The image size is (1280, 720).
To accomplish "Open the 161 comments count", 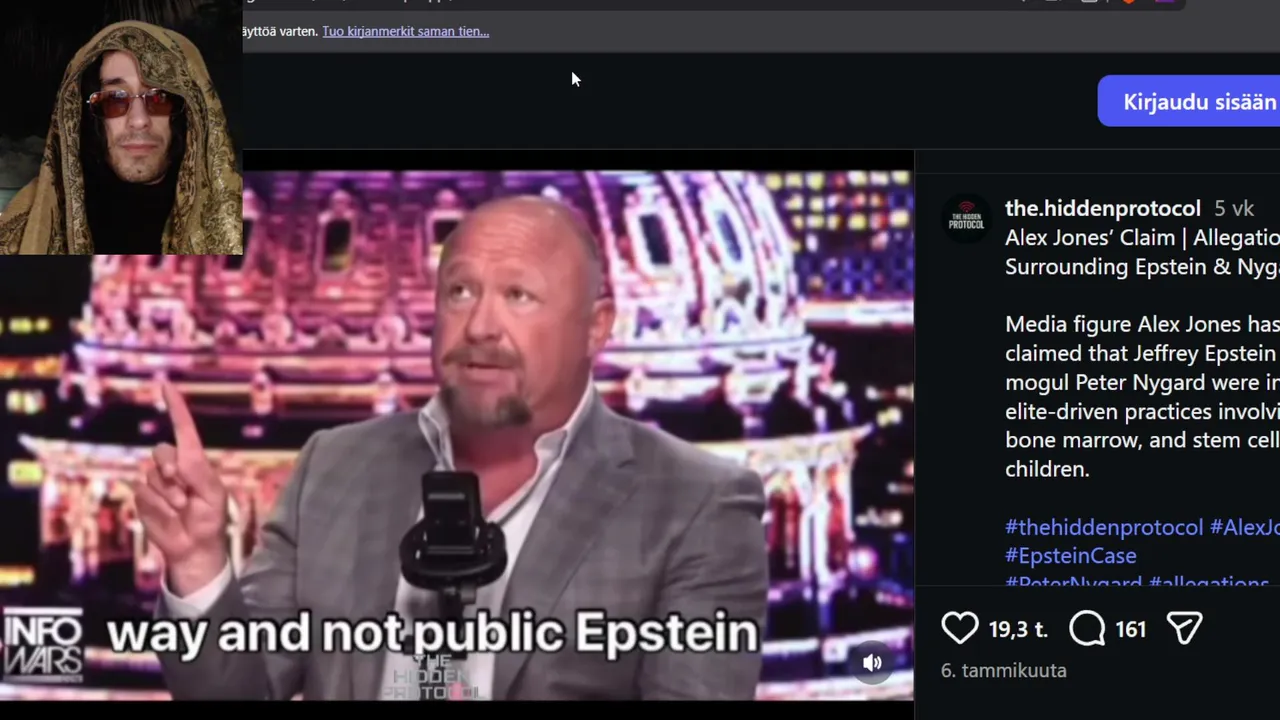I will [1130, 629].
